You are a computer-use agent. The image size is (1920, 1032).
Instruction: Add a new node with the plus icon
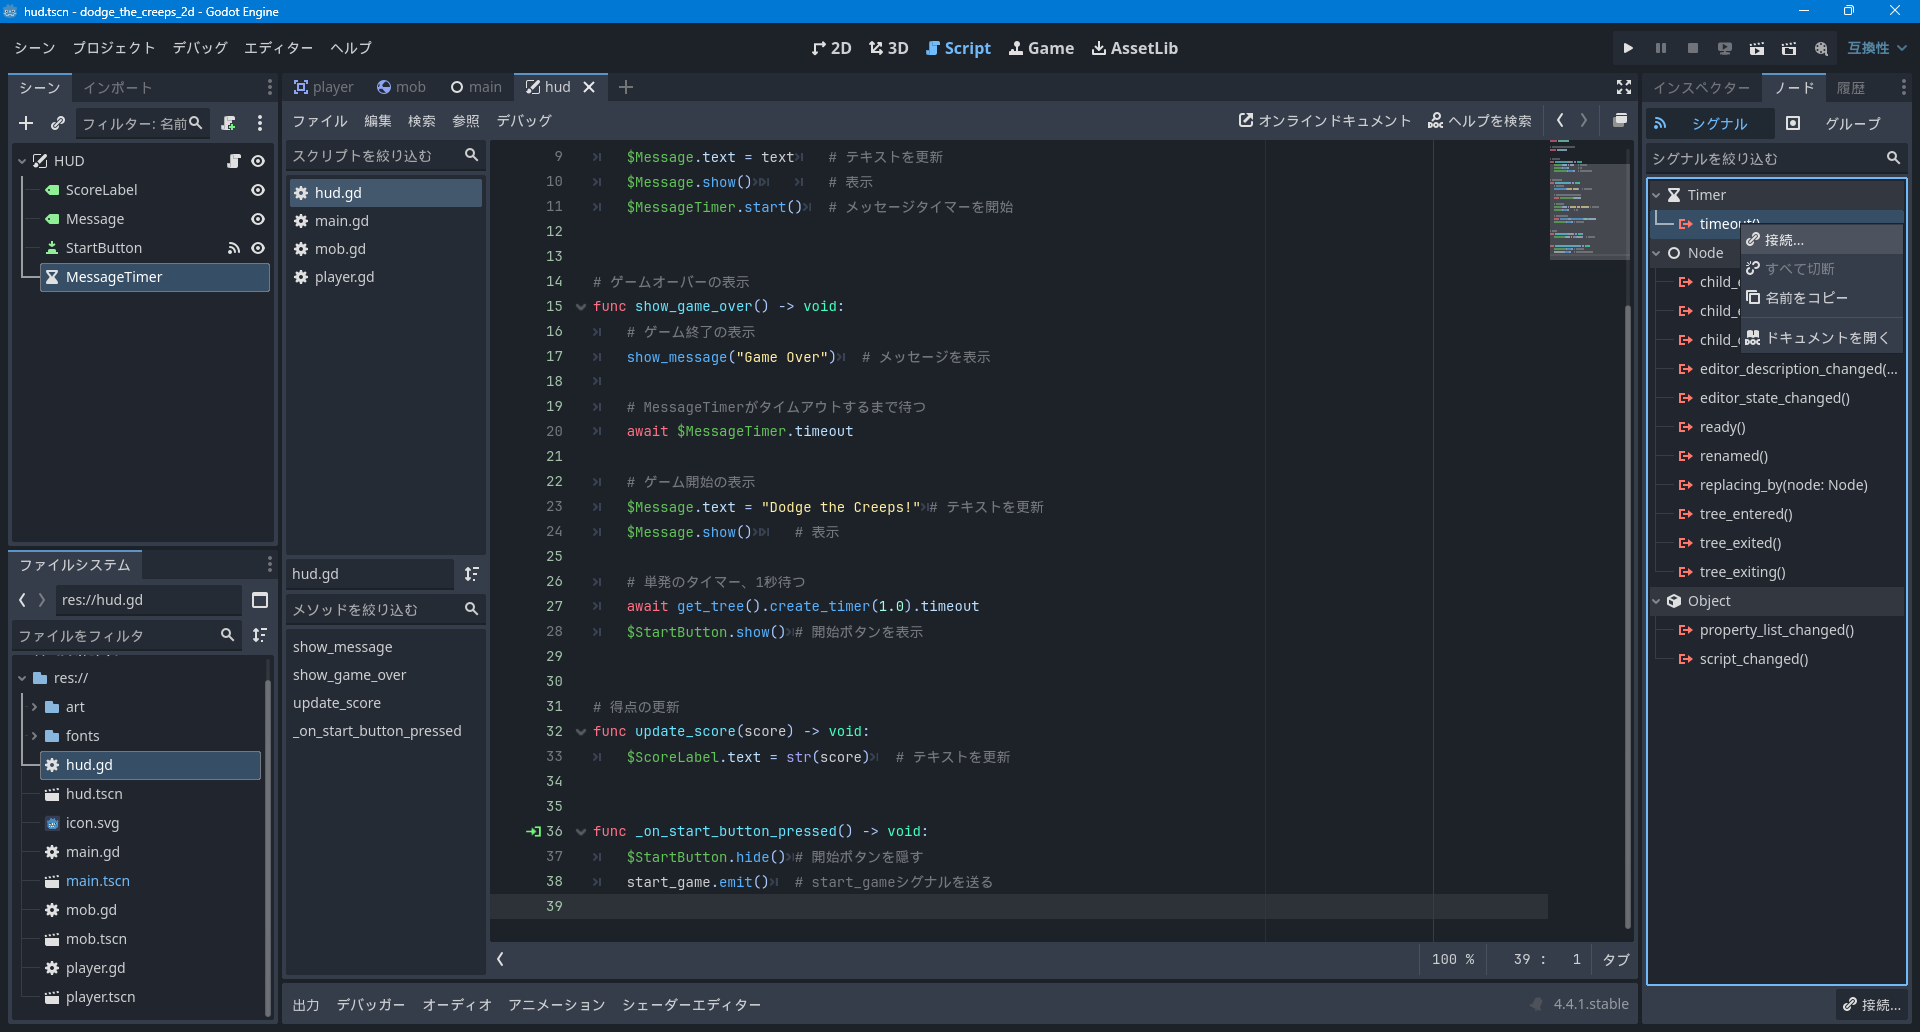pyautogui.click(x=26, y=123)
